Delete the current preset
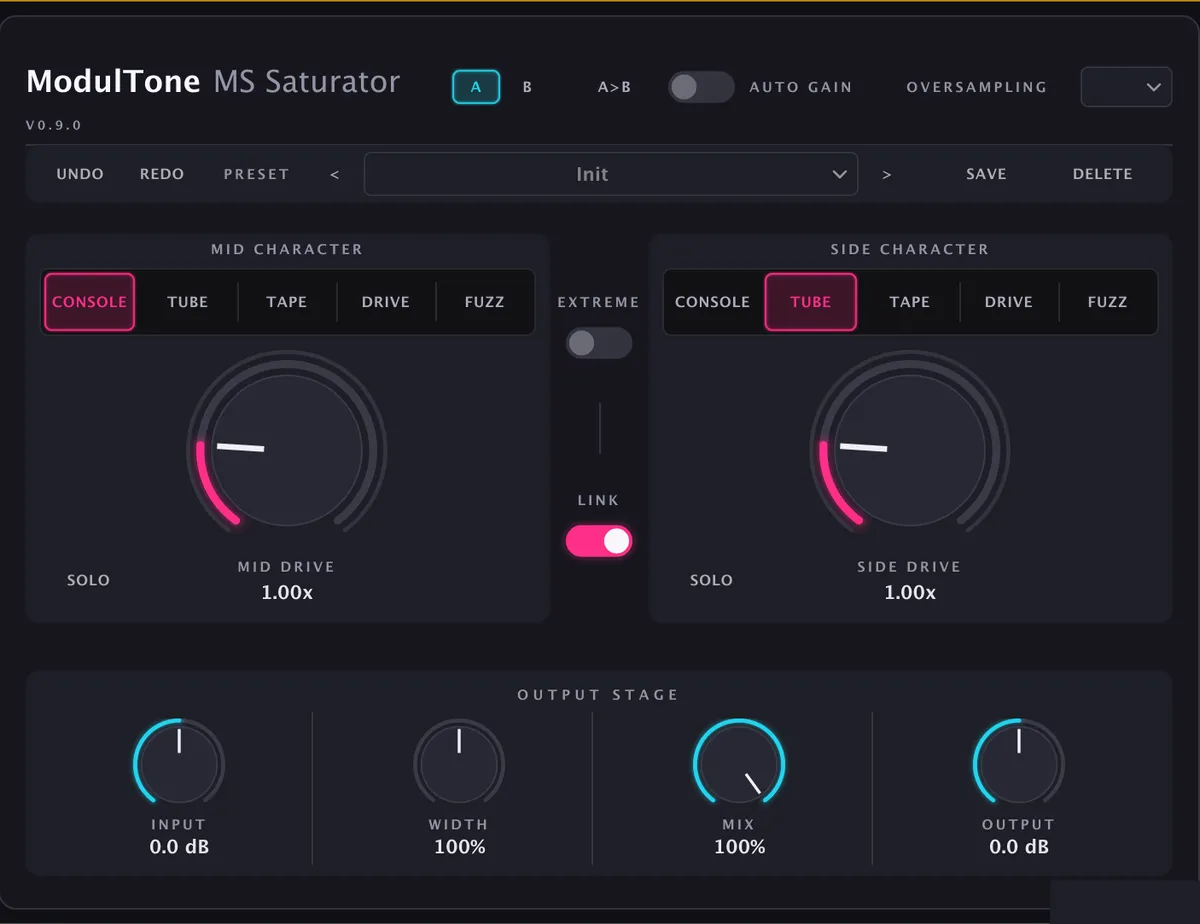Viewport: 1200px width, 924px height. [x=1103, y=174]
